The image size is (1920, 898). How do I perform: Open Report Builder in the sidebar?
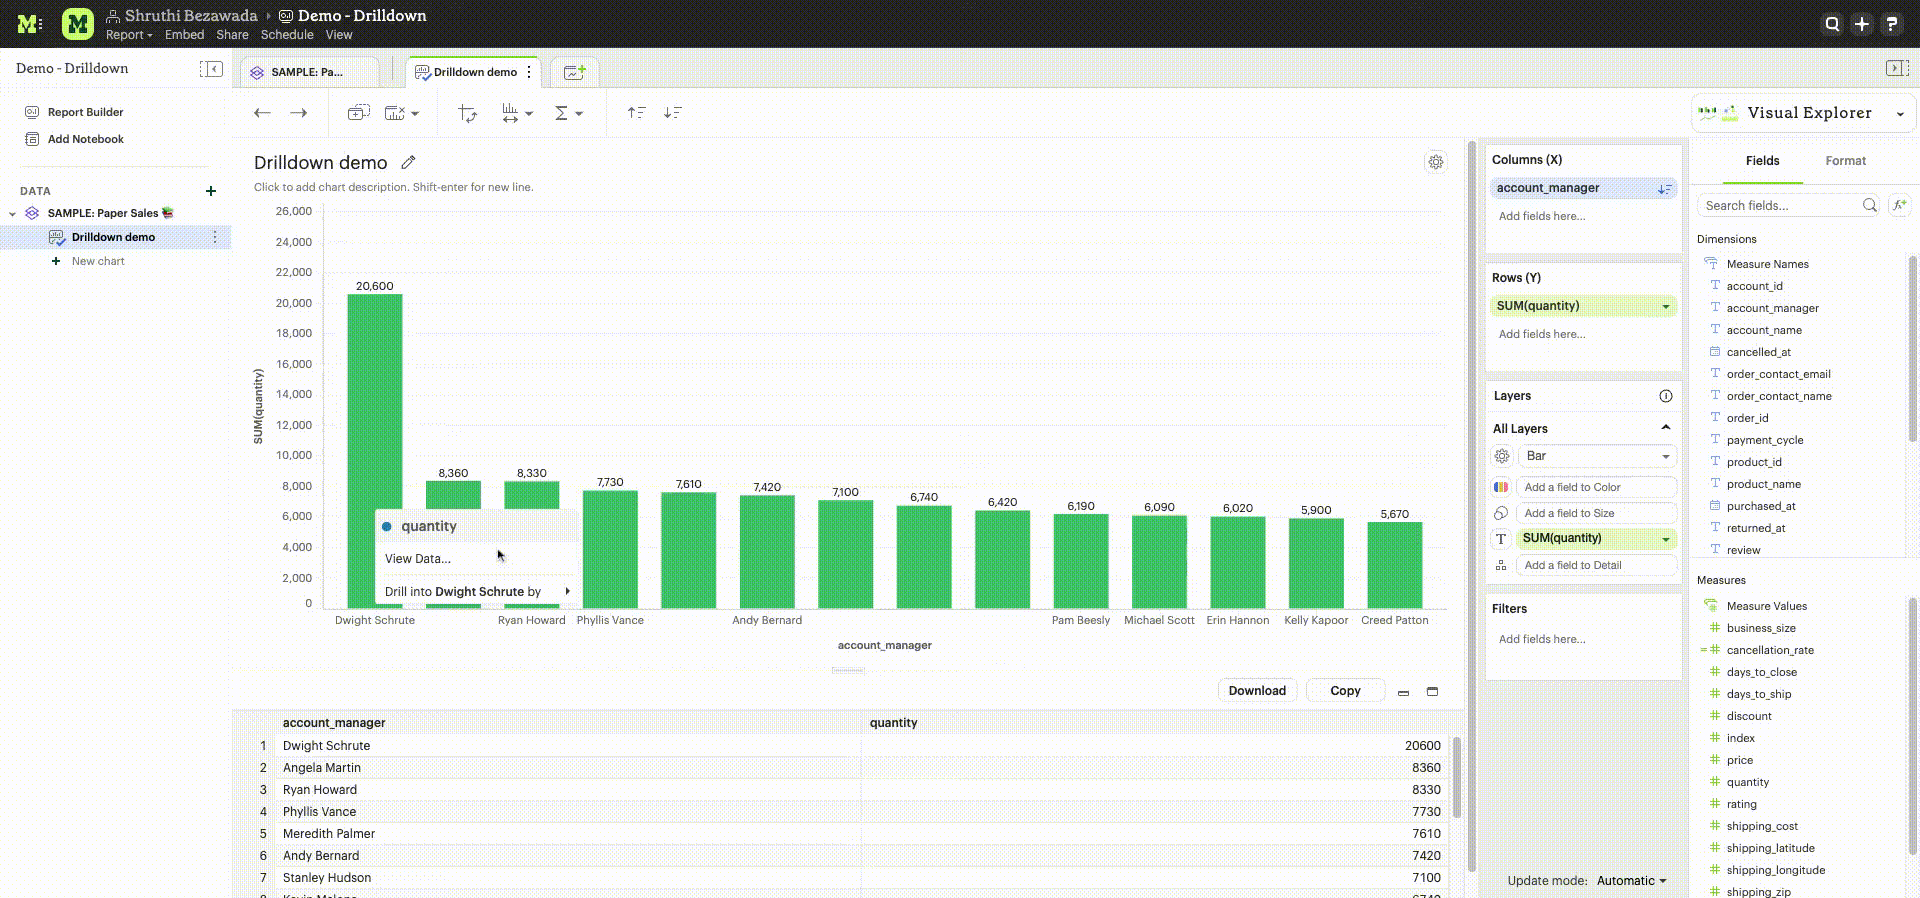86,113
